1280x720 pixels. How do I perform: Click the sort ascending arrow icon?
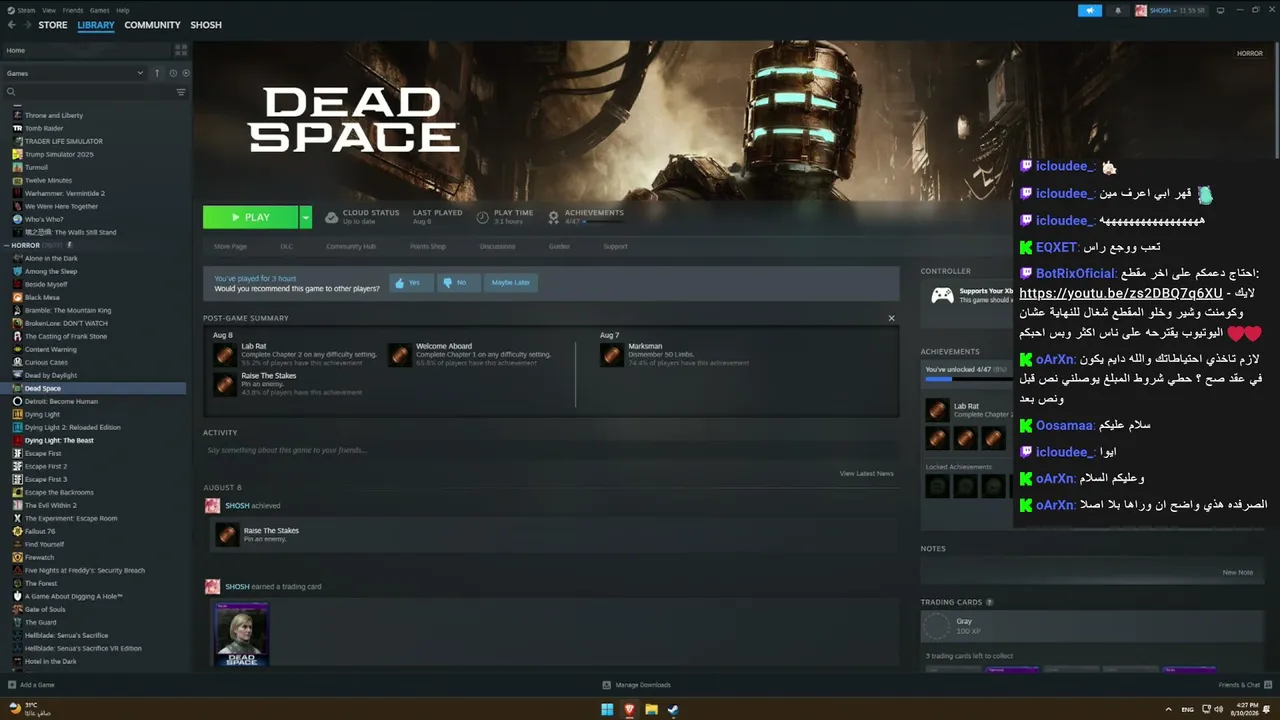[157, 73]
